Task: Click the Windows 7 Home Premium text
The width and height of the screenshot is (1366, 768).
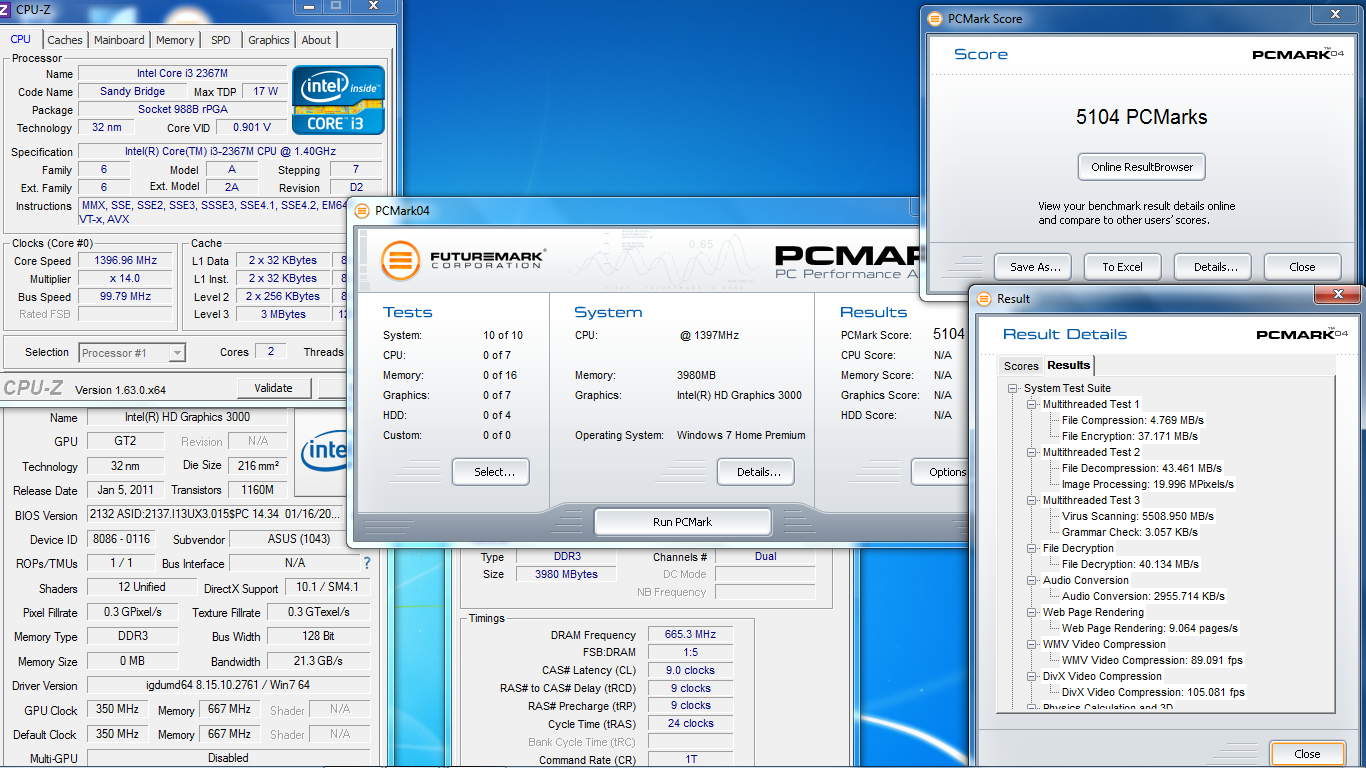Action: click(741, 435)
